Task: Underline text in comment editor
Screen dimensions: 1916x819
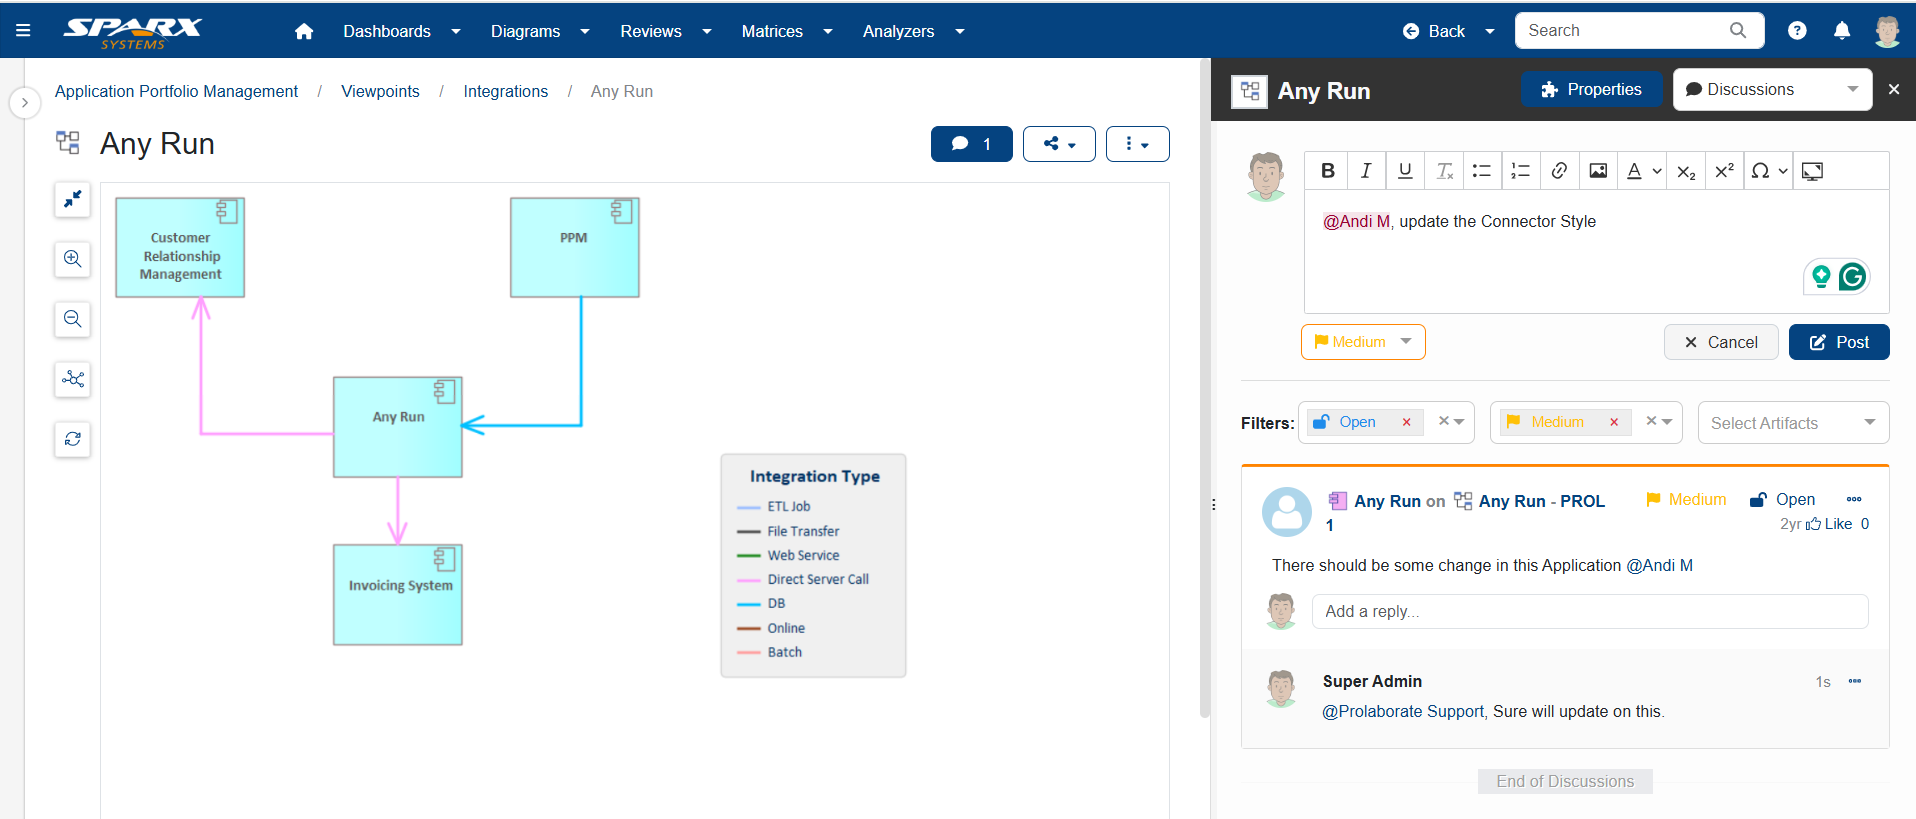Action: (x=1405, y=171)
